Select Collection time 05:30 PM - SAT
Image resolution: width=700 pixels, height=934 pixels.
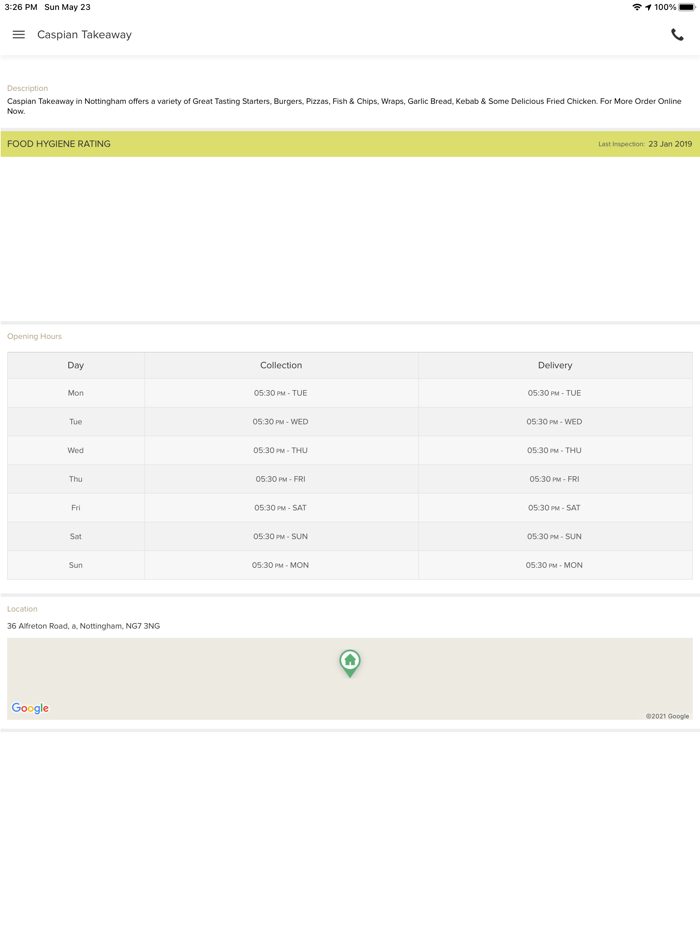click(x=281, y=508)
